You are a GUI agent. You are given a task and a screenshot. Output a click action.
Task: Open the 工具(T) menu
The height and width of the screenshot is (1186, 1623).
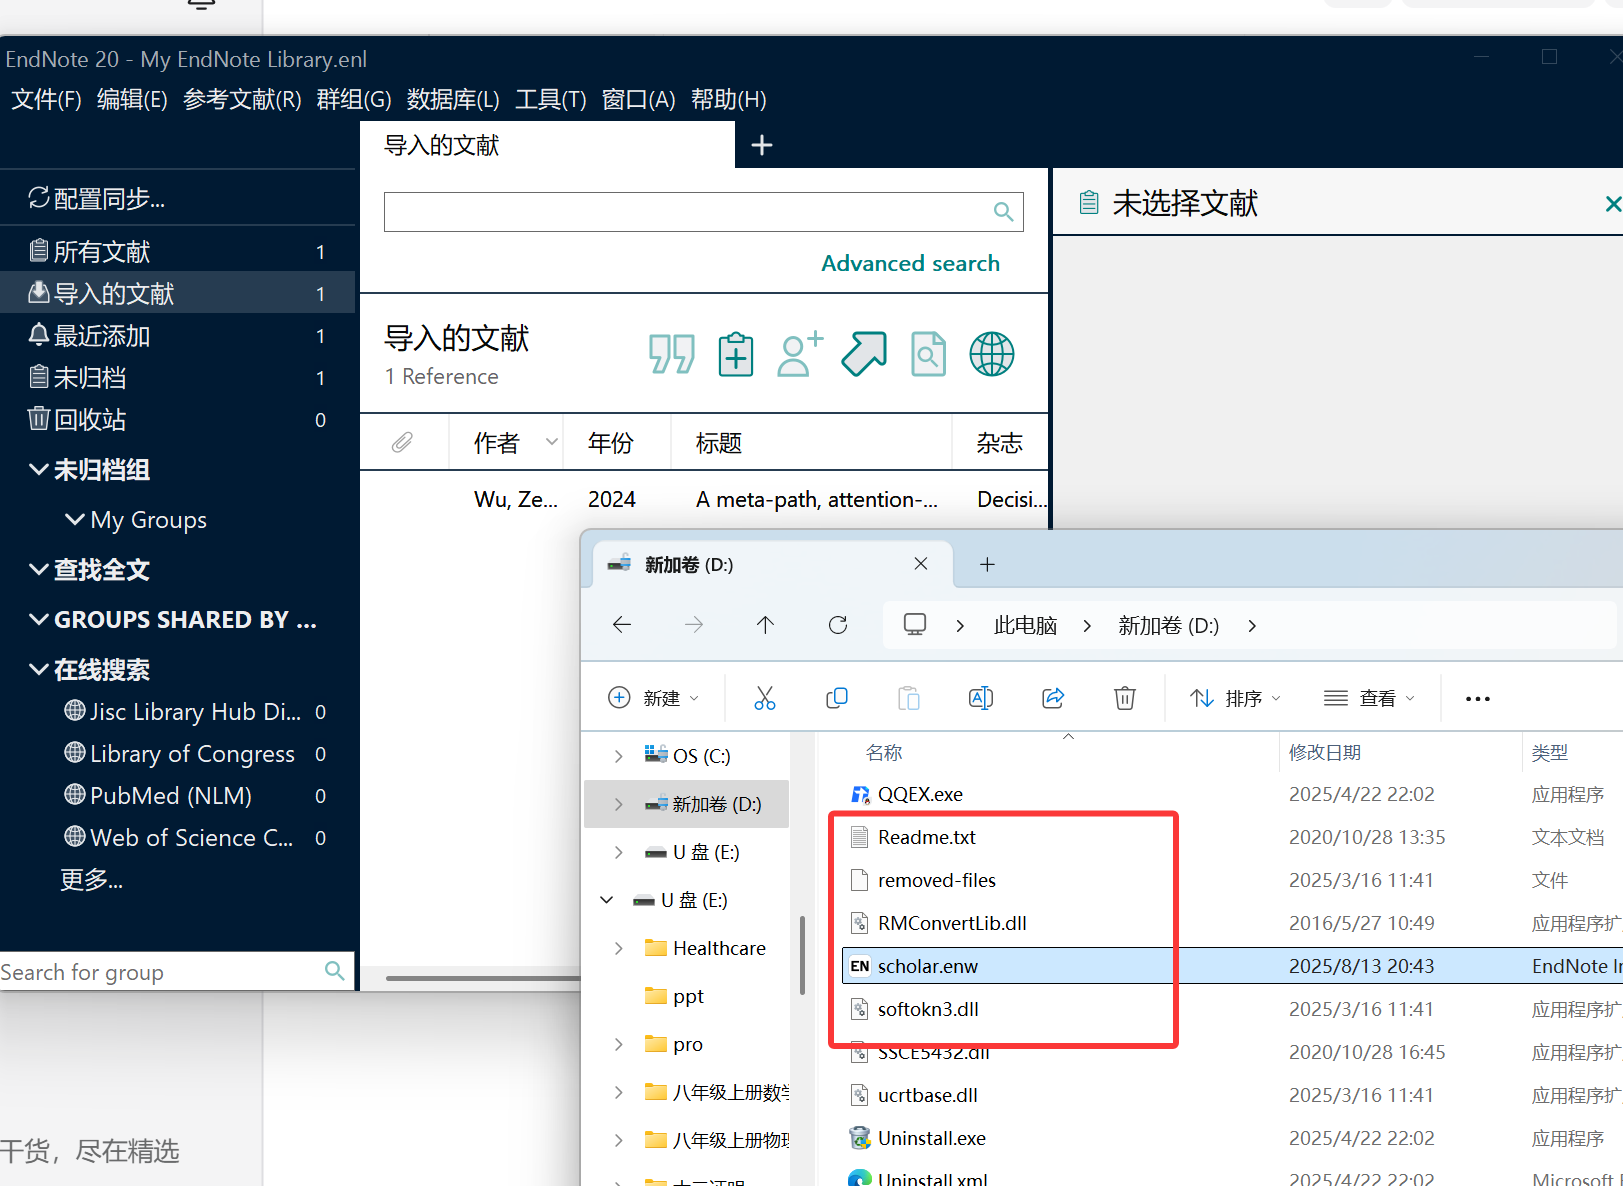click(x=551, y=100)
